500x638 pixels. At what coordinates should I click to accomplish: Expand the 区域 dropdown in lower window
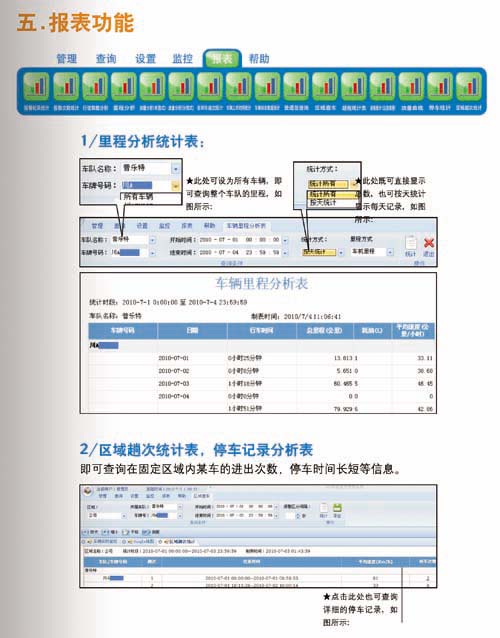tap(124, 516)
